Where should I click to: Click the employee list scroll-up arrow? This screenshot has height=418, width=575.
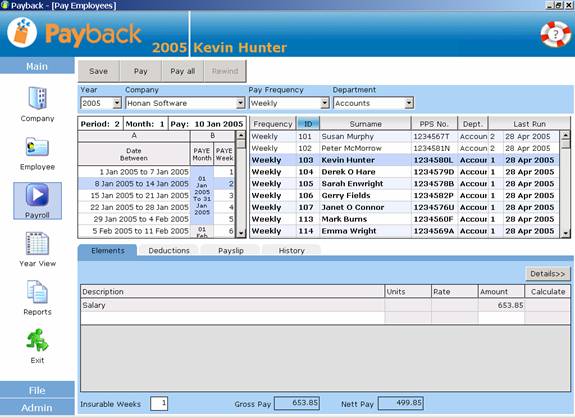(565, 135)
